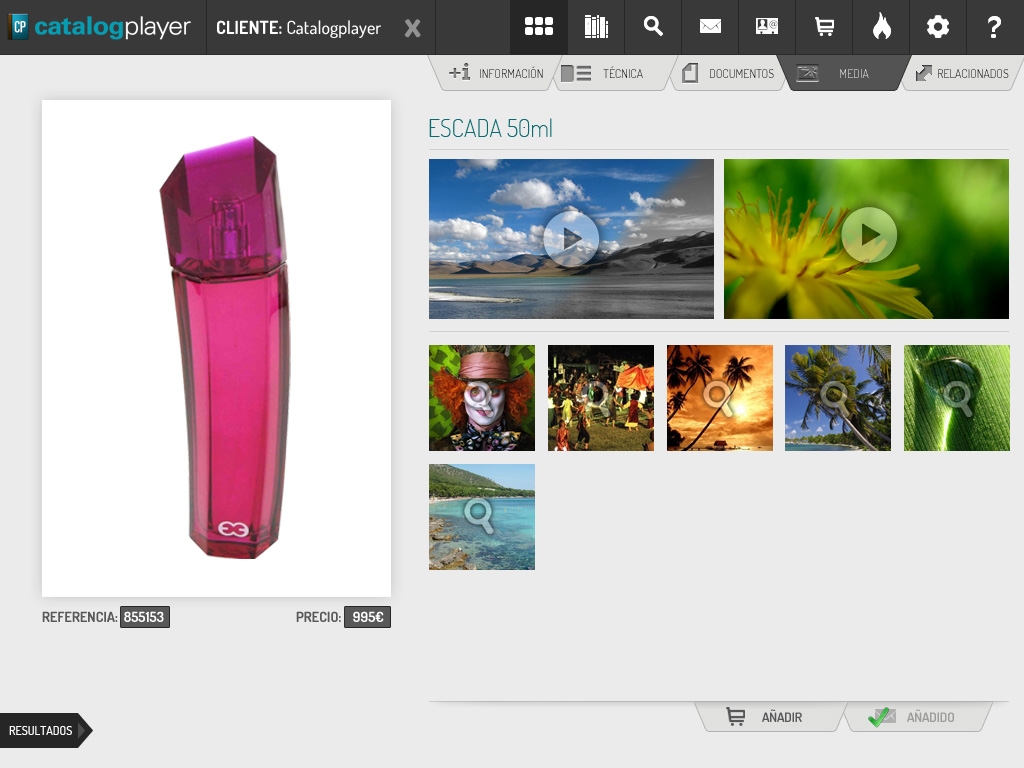Enlarge the Mad Hatter thumbnail
Viewport: 1024px width, 768px height.
[482, 398]
